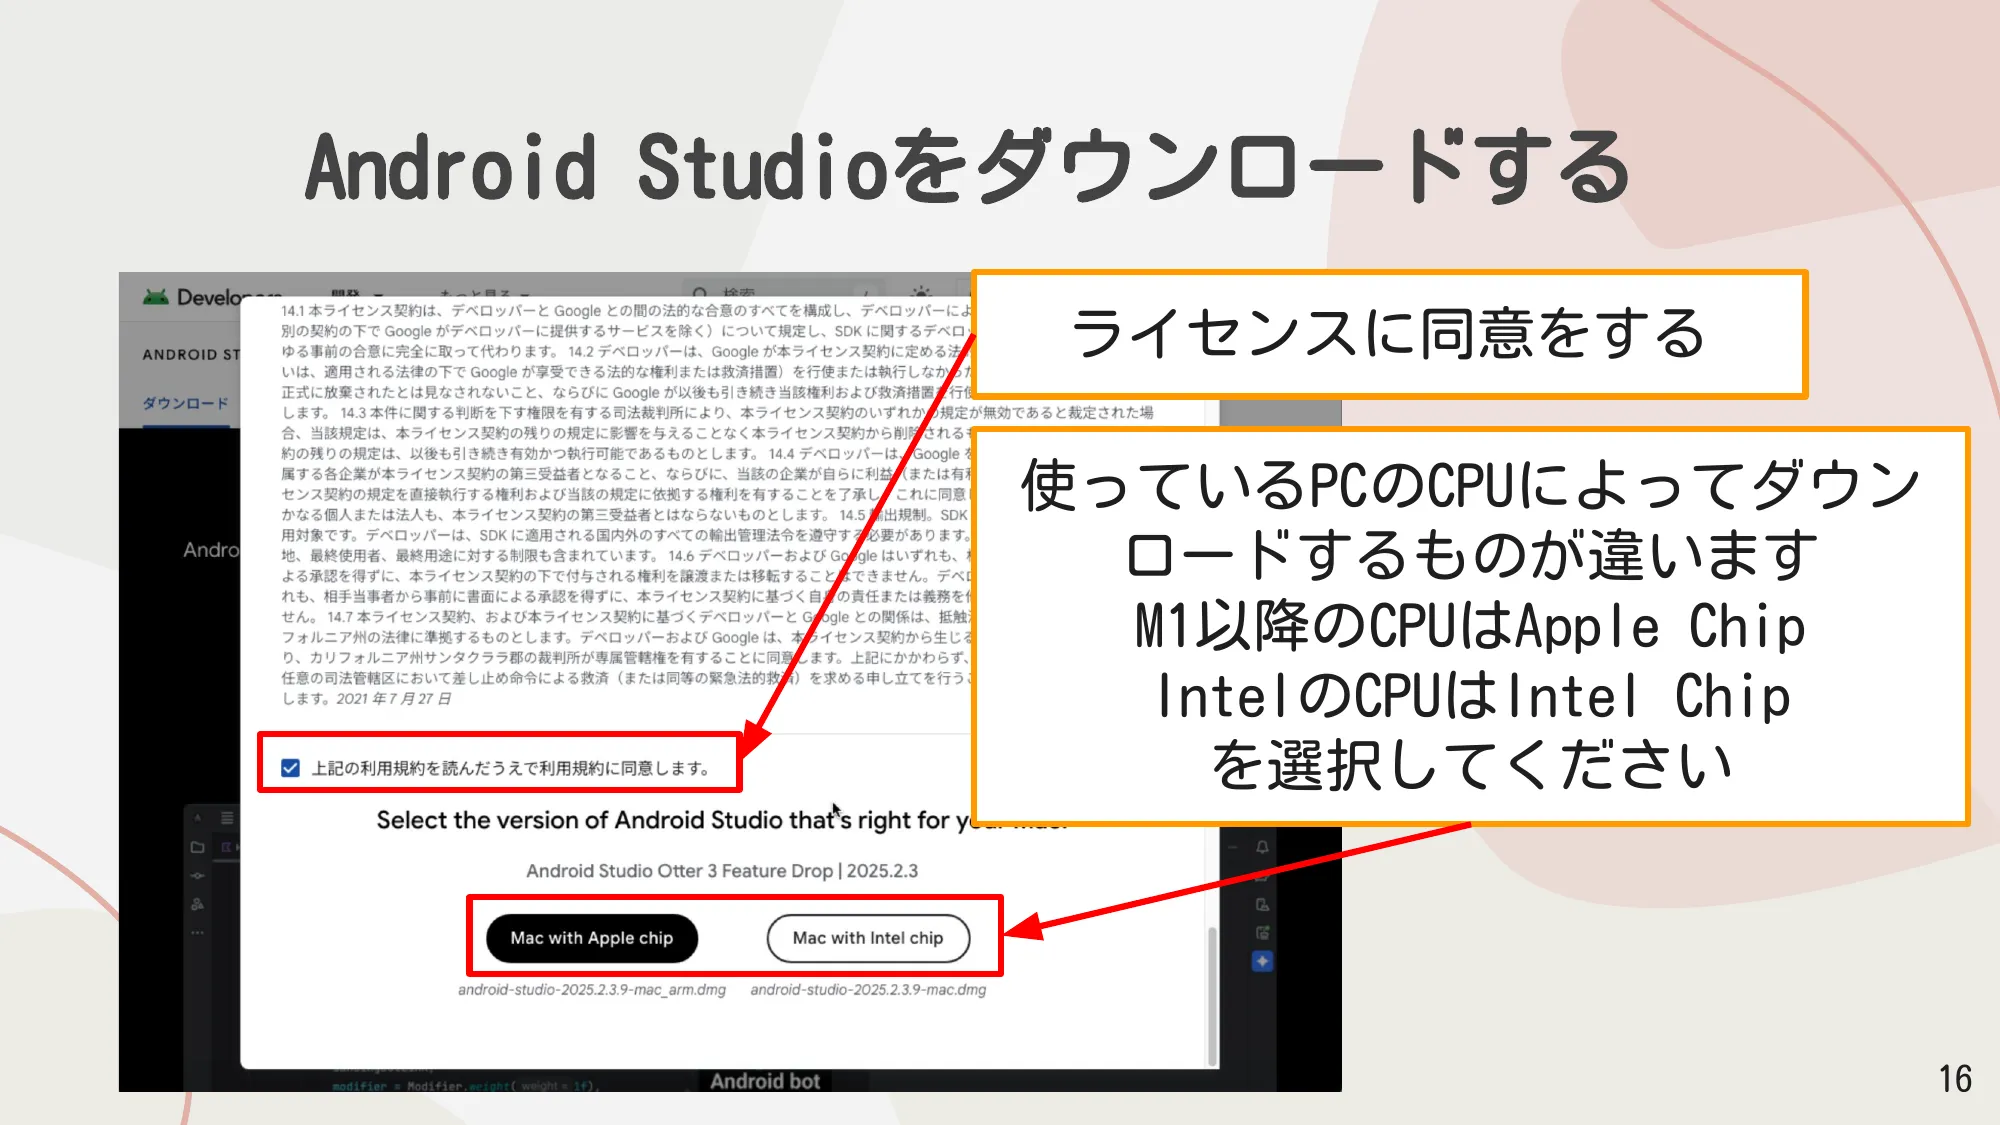Click the android-studio-2025.2.3.9-mac.dmg link
2000x1125 pixels.
[x=868, y=991]
